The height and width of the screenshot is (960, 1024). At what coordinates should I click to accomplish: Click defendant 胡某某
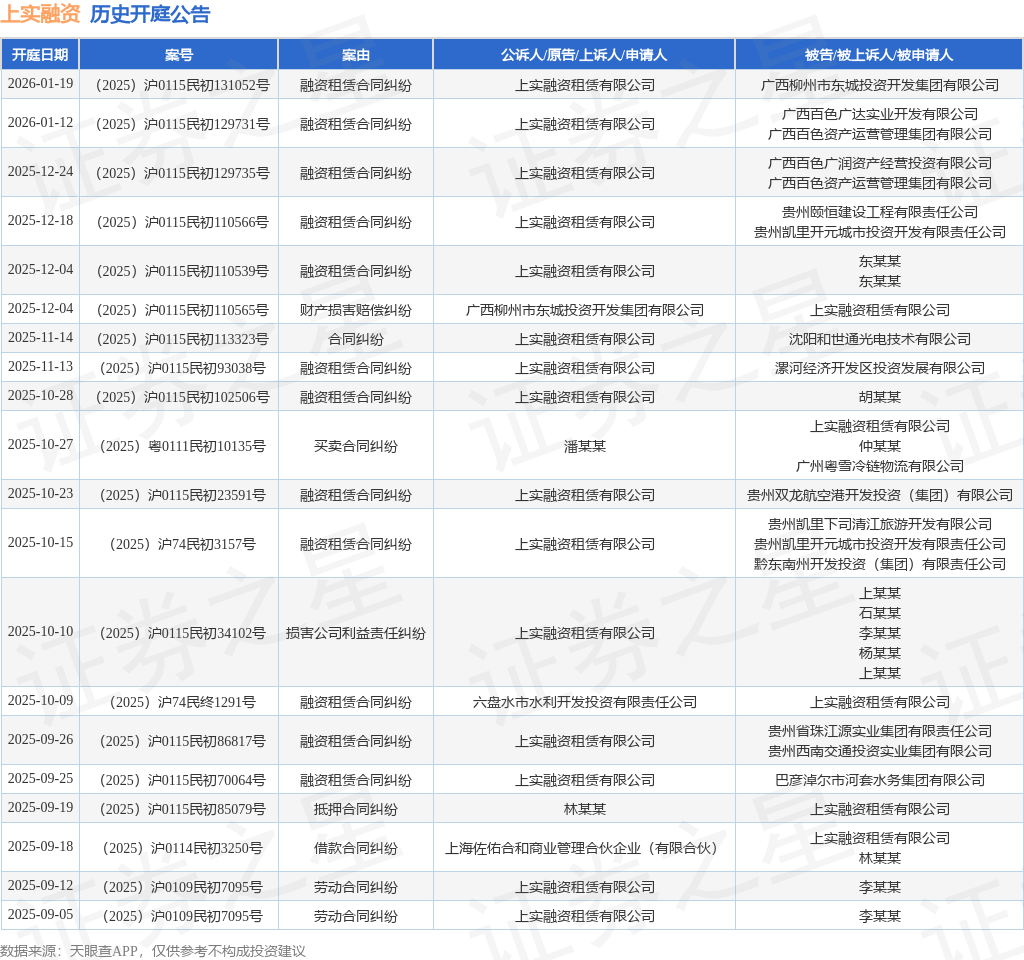(880, 397)
